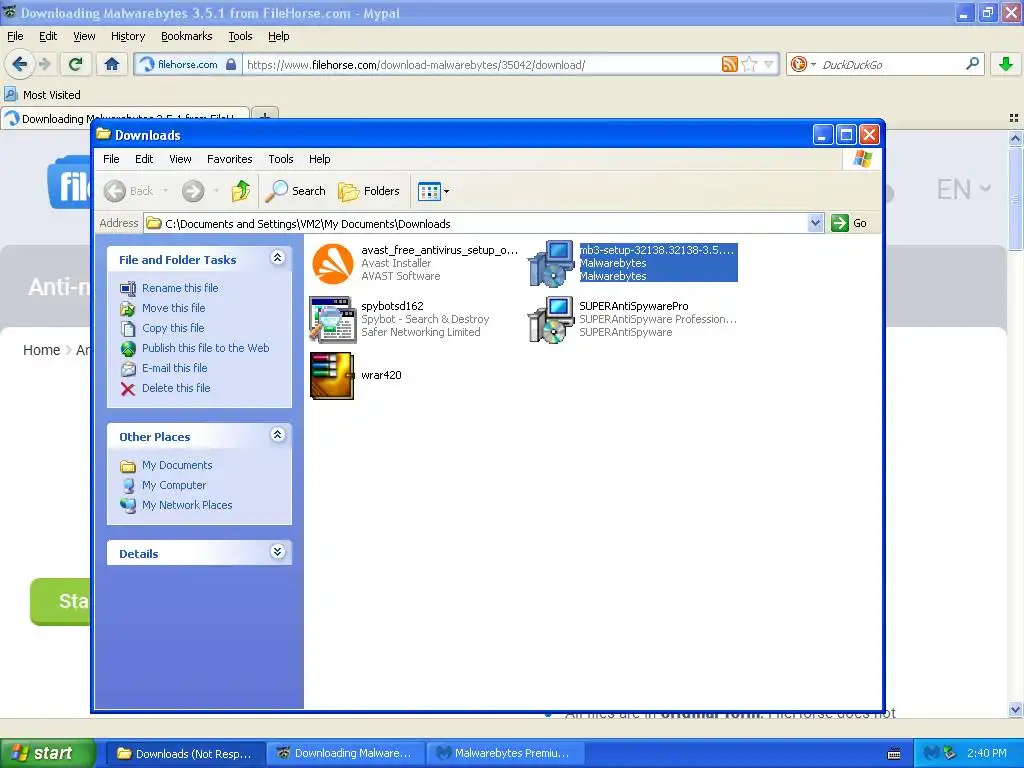Click the Windows start button
1024x768 pixels.
[47, 753]
